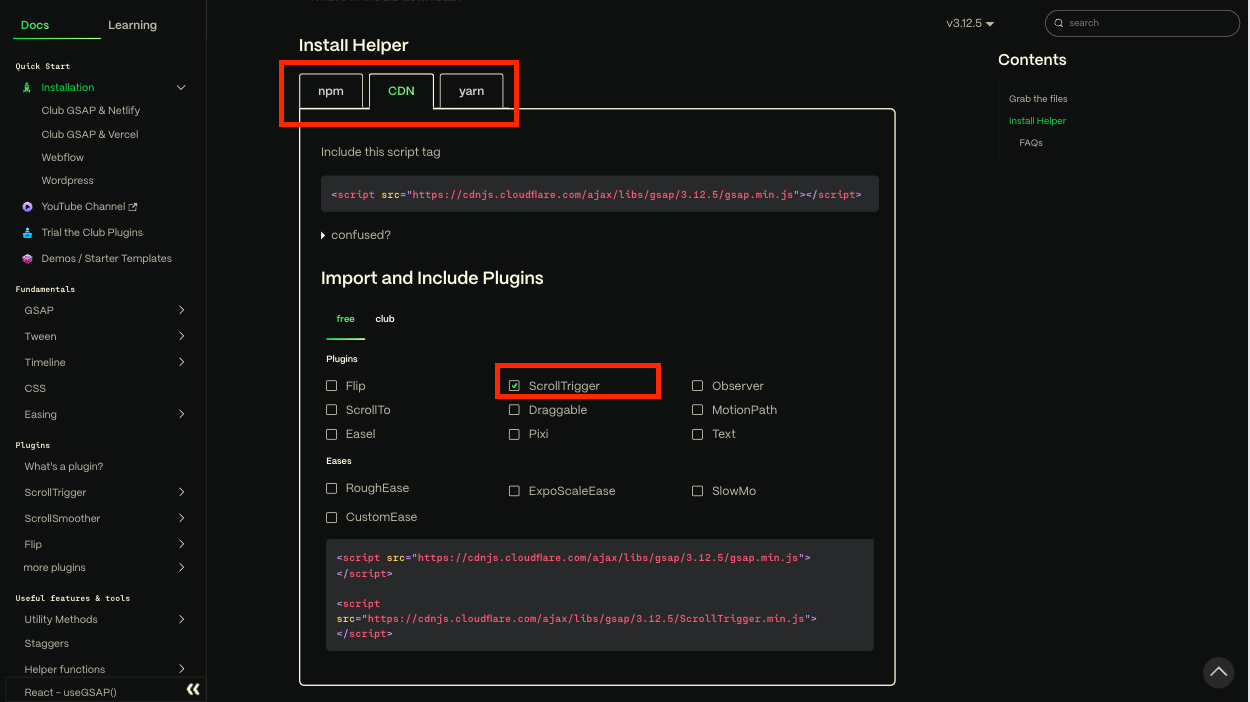Open the Wordpress installation page
The width and height of the screenshot is (1250, 702).
tap(68, 181)
